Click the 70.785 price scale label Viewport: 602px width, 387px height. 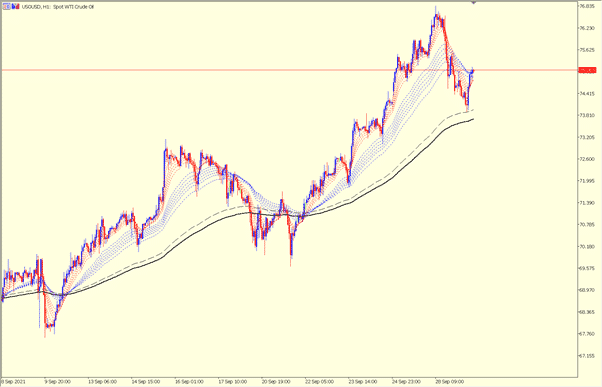click(587, 225)
